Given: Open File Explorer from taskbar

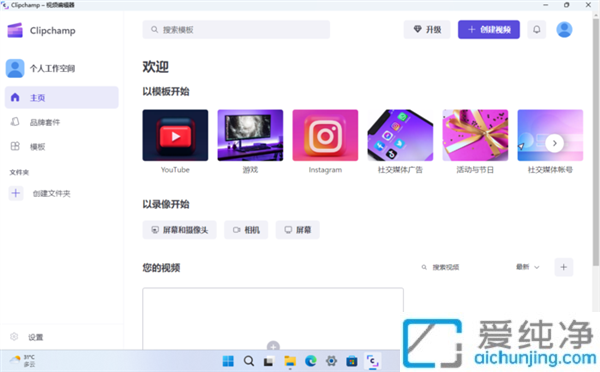Looking at the screenshot, I should (290, 361).
